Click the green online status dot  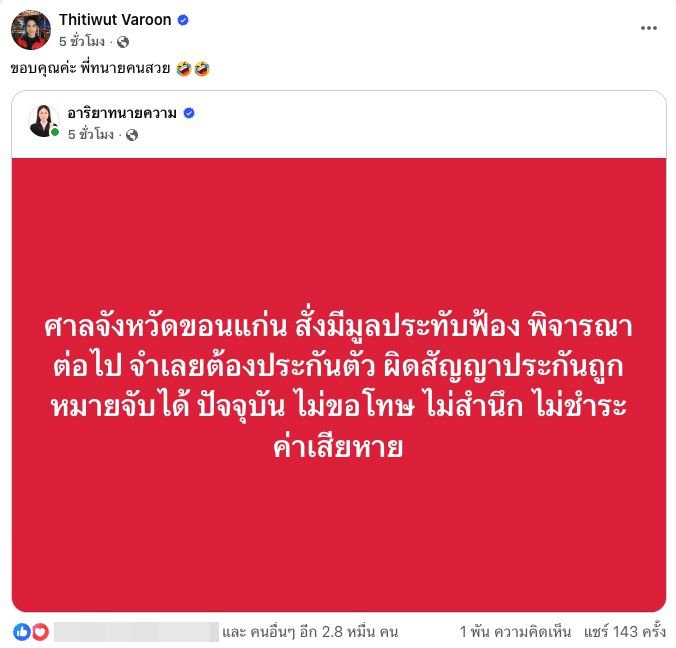tap(55, 132)
